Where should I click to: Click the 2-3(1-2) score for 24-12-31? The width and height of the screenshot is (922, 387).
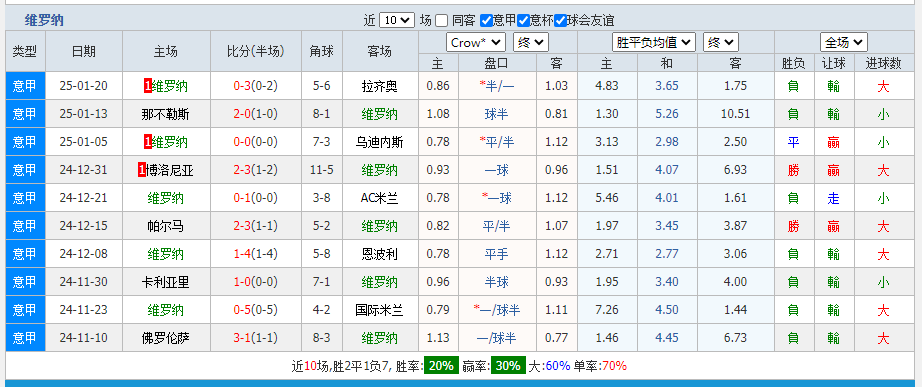click(x=255, y=170)
